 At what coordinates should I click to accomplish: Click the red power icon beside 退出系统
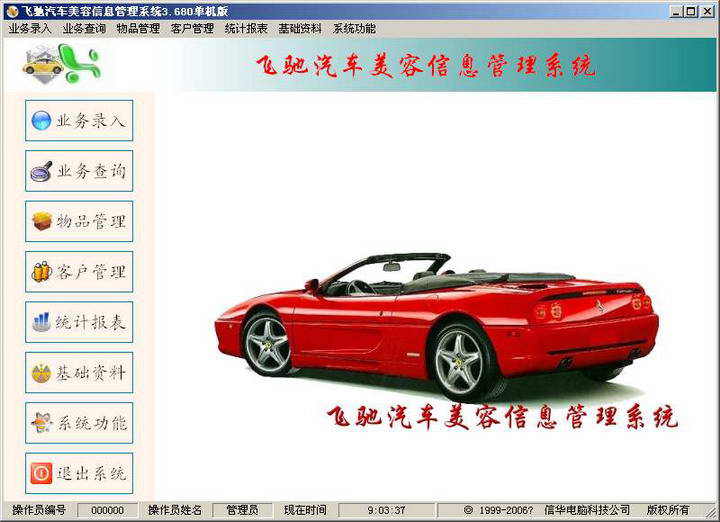coord(41,473)
